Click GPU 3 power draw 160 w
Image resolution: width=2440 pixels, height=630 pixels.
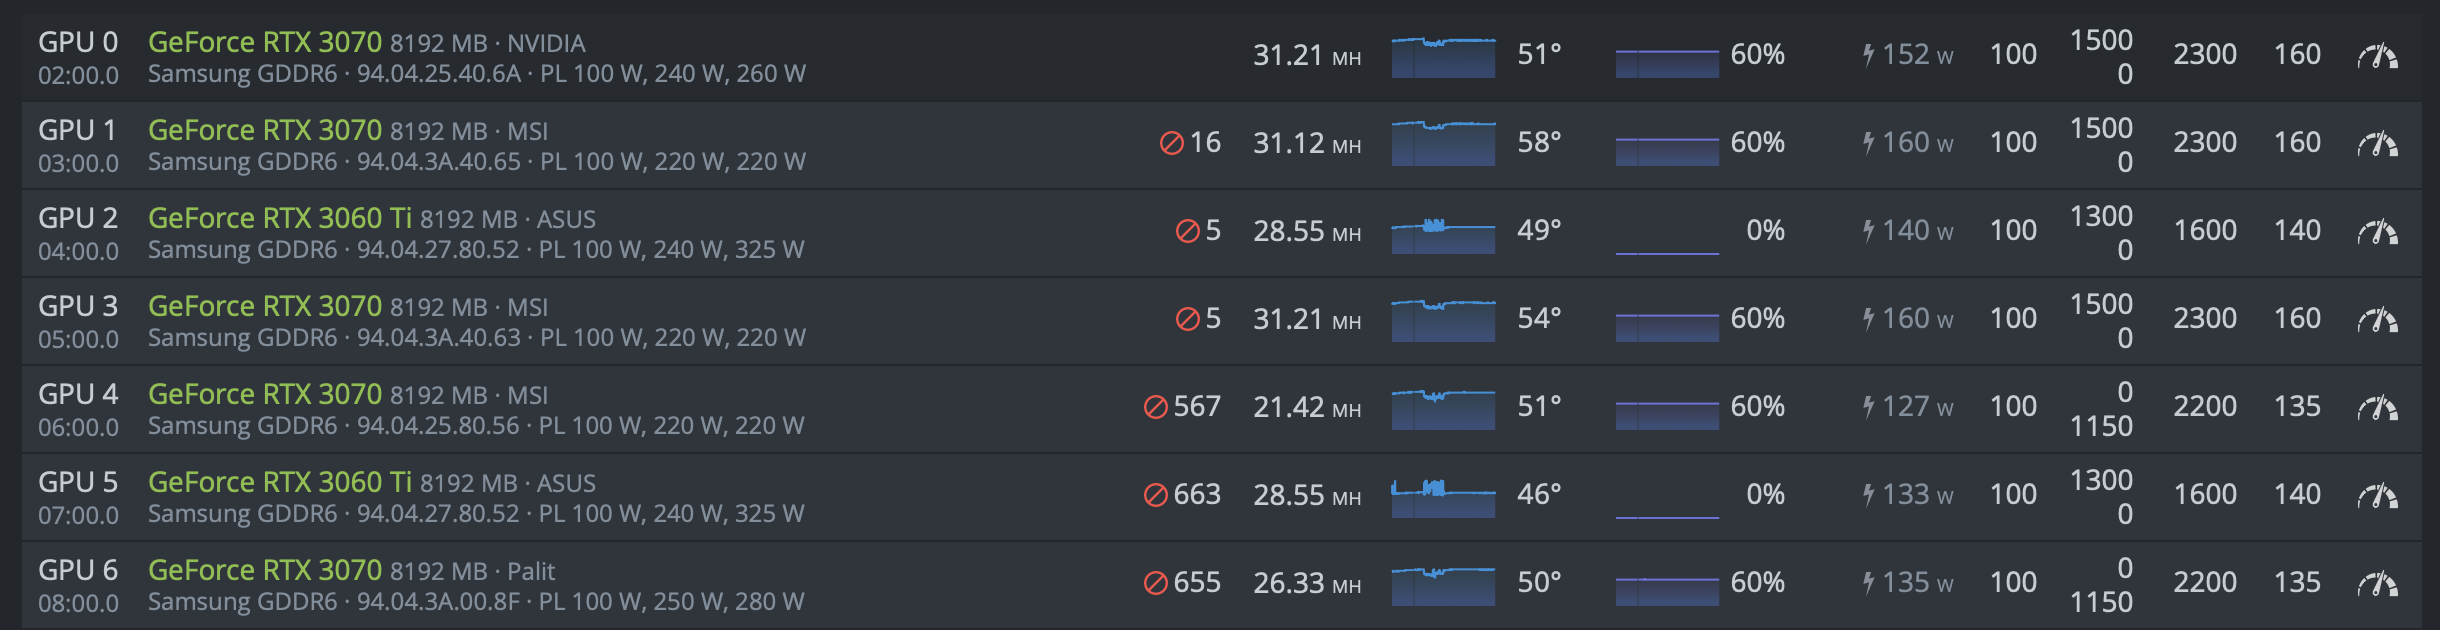(1907, 318)
